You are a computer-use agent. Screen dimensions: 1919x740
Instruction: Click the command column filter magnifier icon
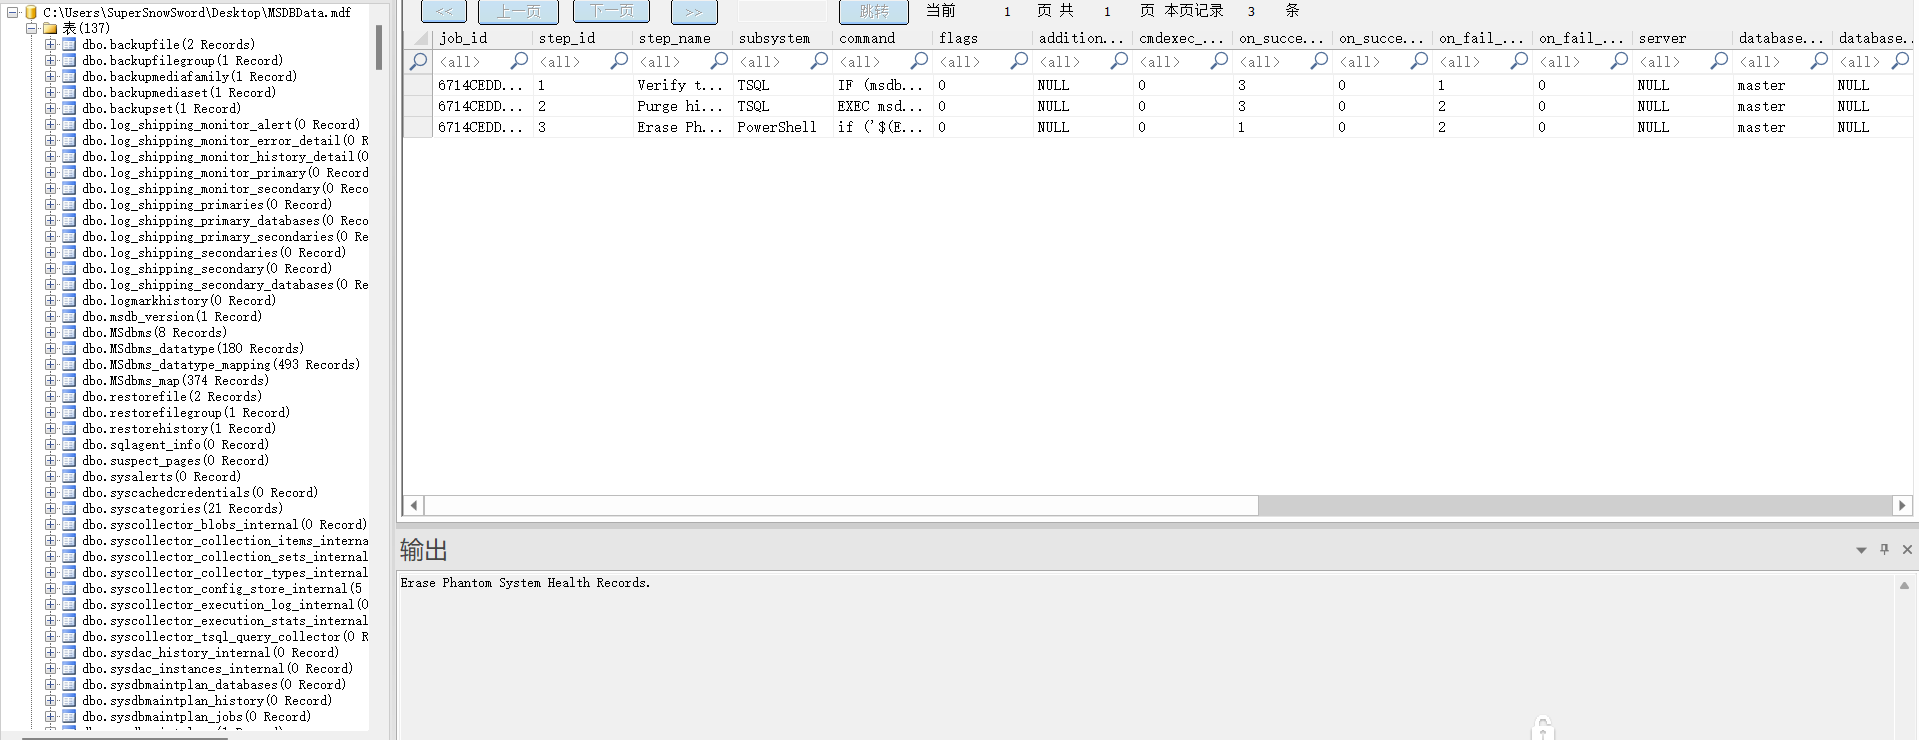click(x=919, y=61)
